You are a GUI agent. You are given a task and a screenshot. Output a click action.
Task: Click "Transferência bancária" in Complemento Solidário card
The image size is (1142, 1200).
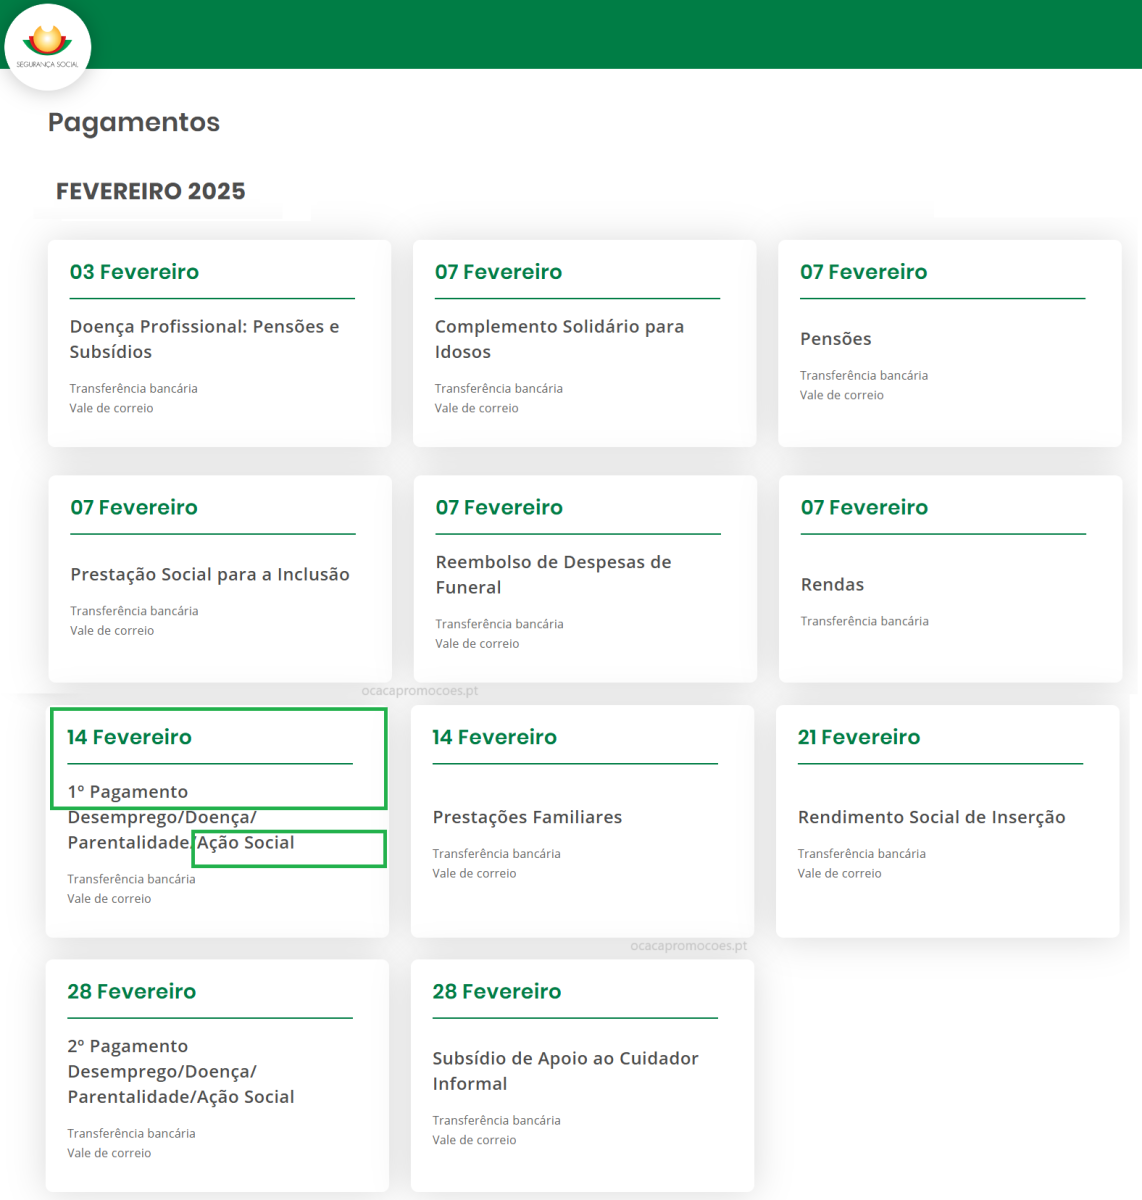pyautogui.click(x=498, y=388)
